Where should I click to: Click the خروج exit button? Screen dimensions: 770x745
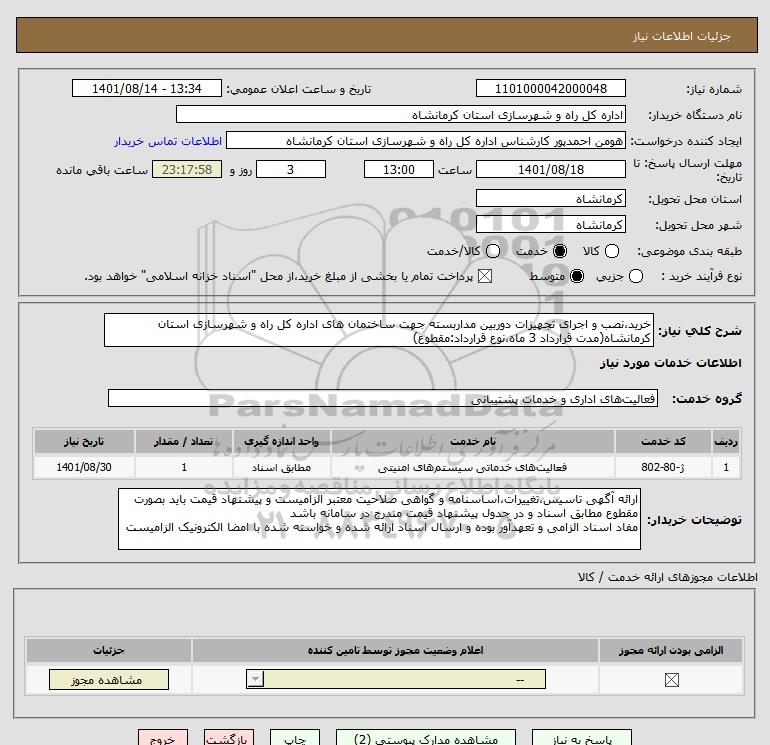pos(163,738)
